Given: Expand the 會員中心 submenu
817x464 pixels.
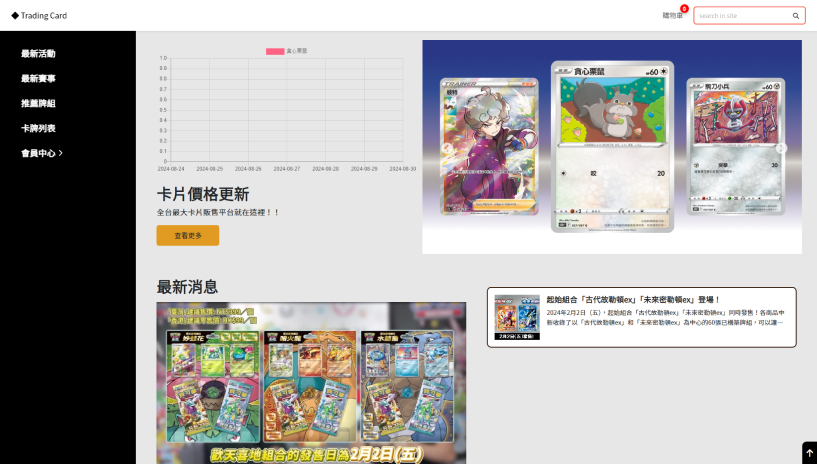Looking at the screenshot, I should [42, 153].
